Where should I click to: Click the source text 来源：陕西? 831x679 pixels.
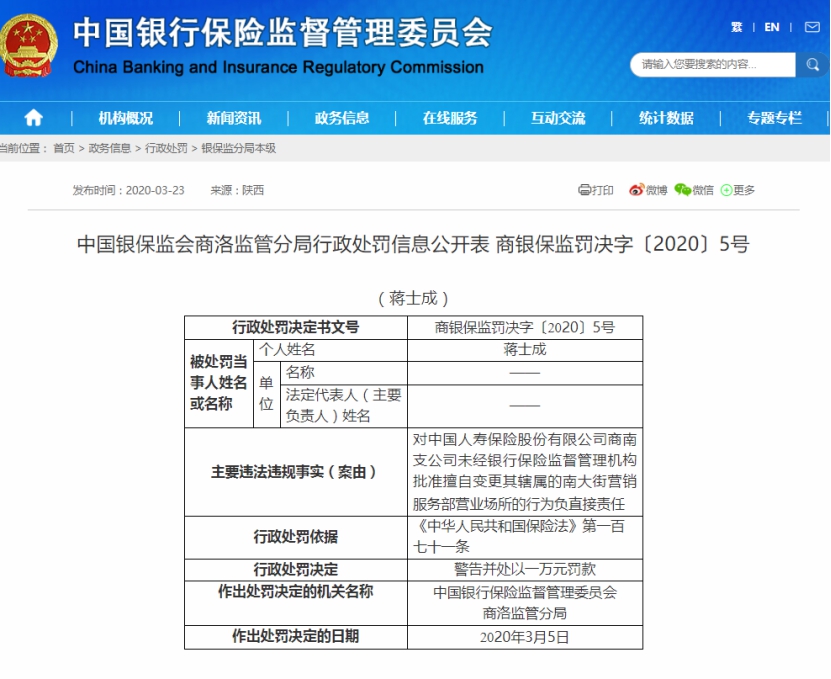237,190
